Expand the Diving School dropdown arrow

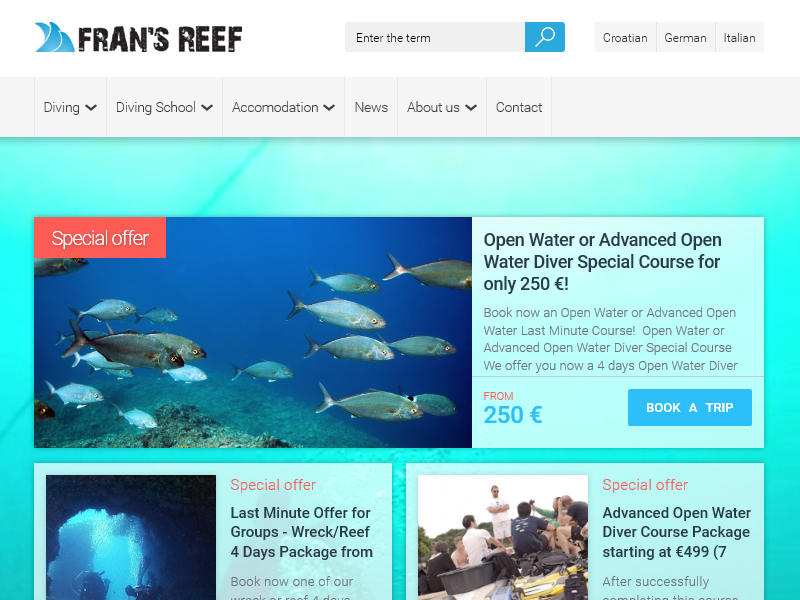[x=207, y=108]
